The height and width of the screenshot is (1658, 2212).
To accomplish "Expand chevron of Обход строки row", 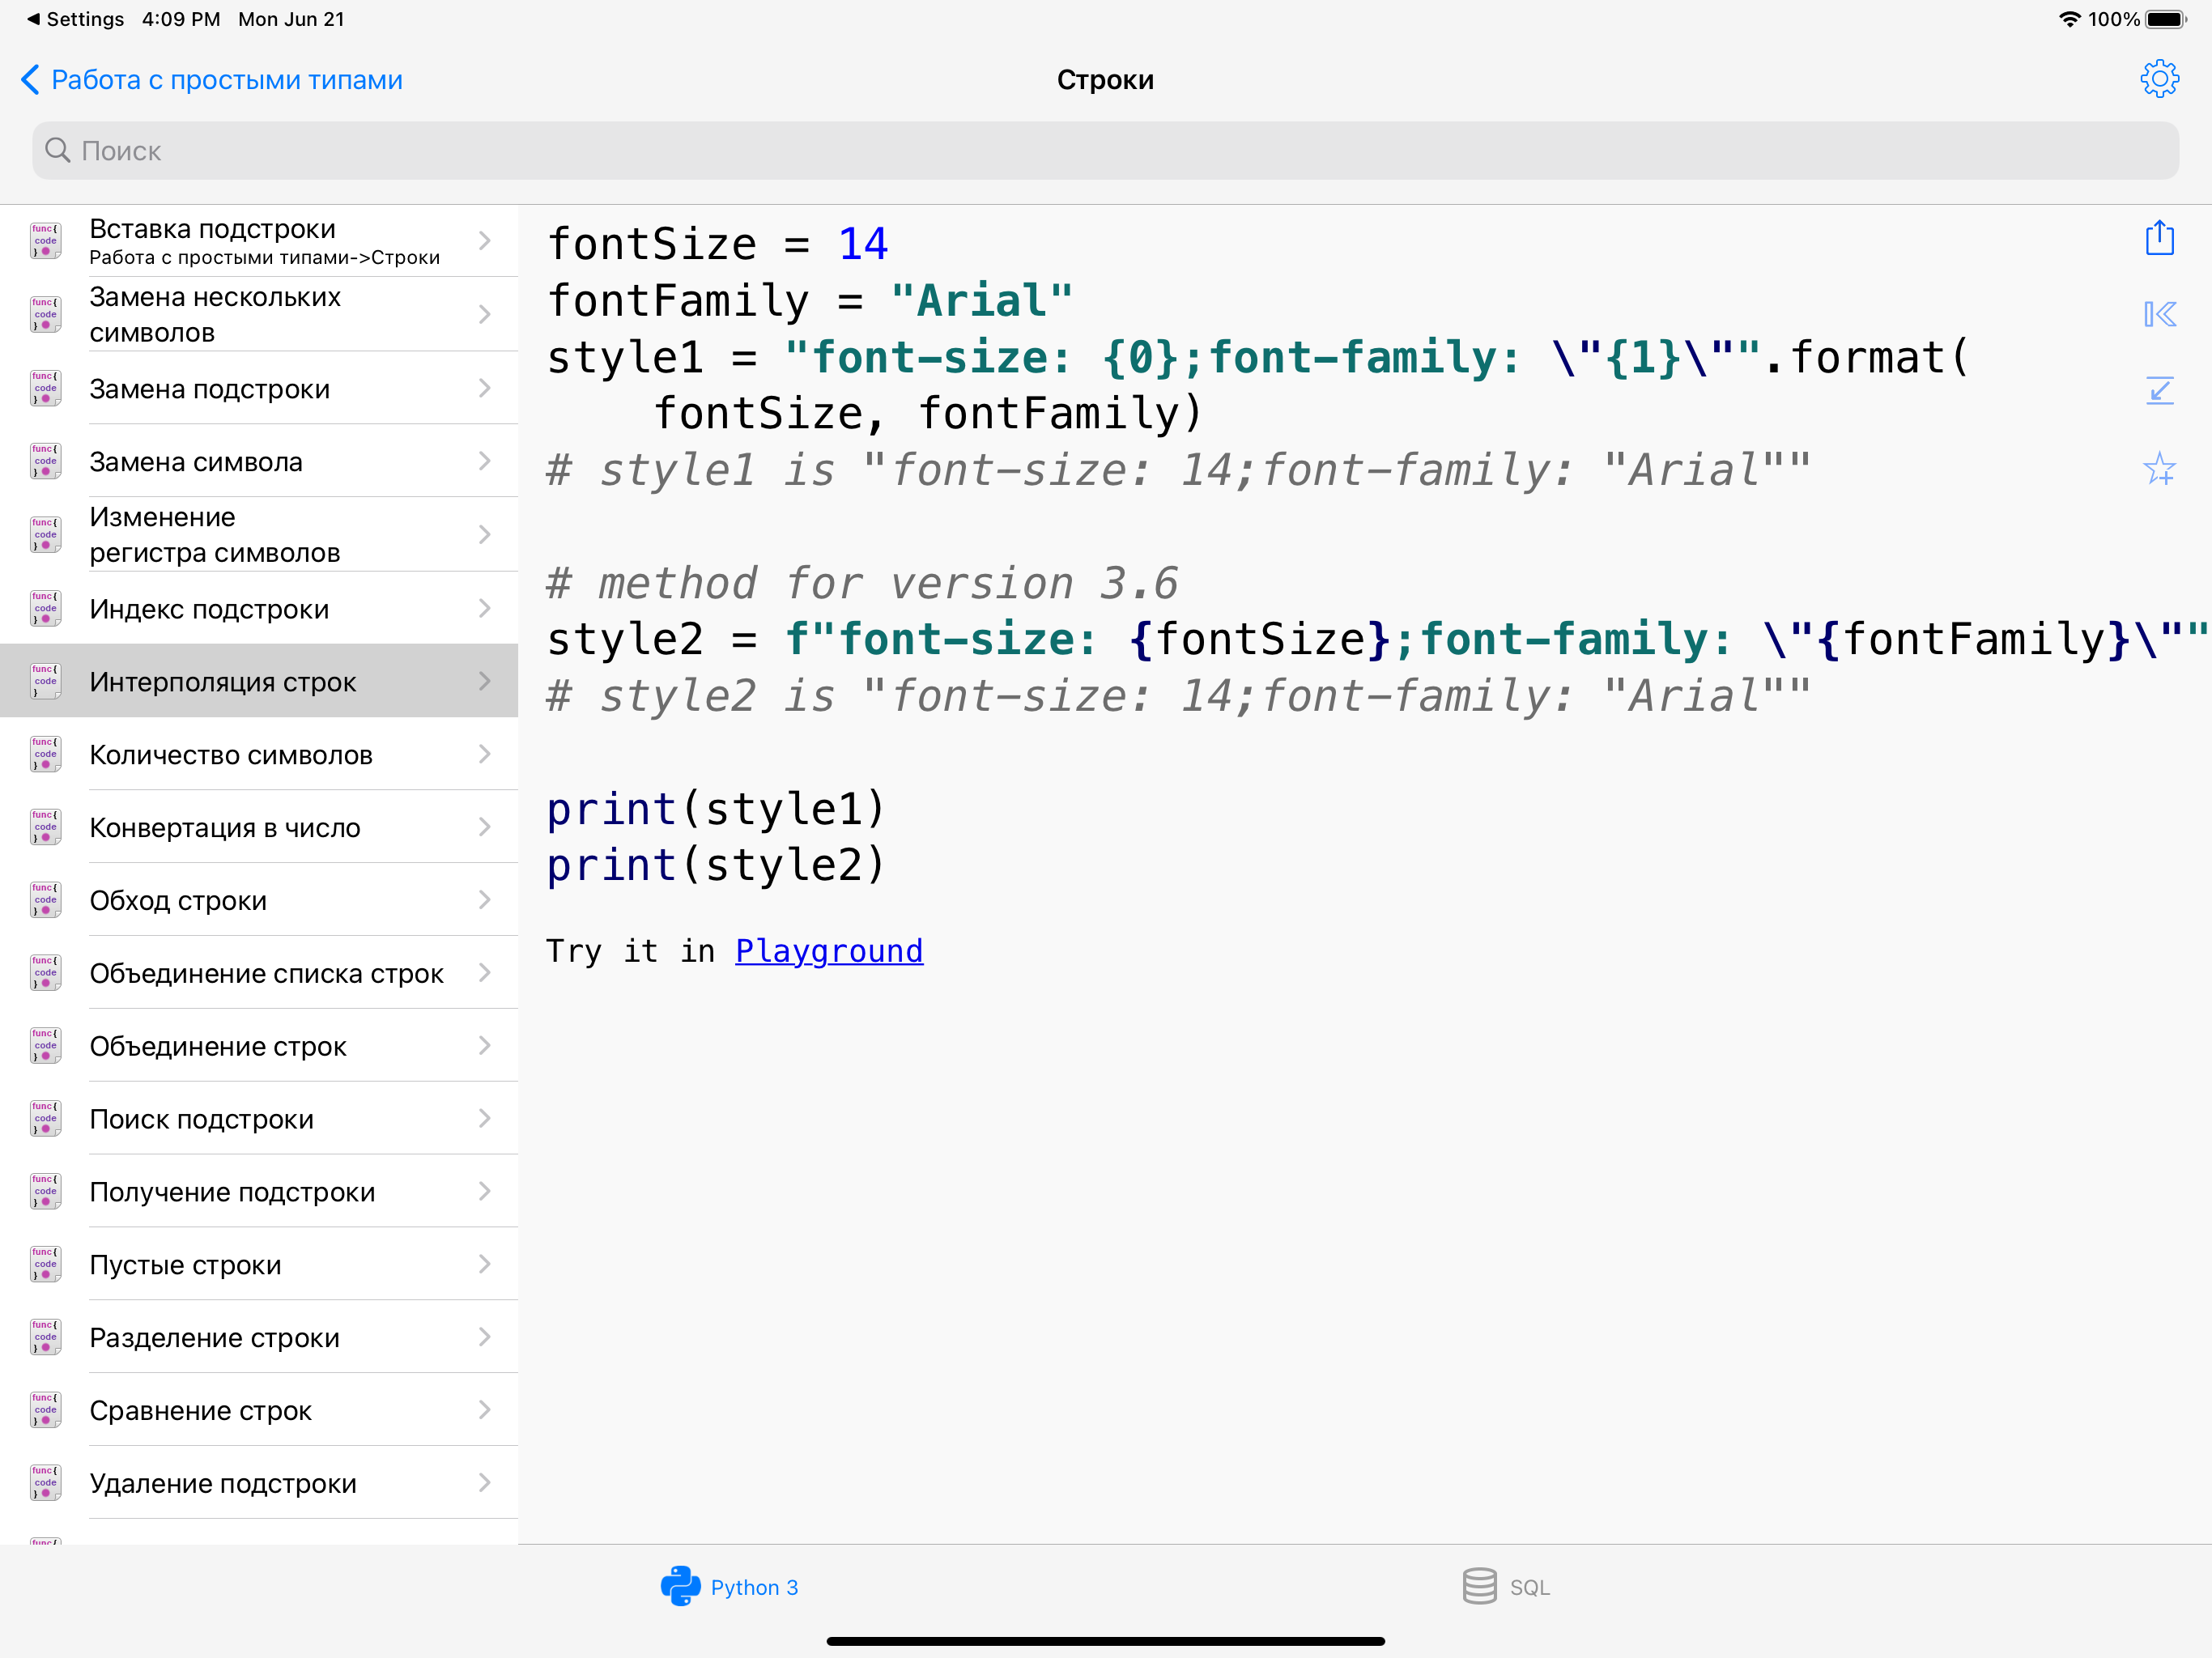I will [485, 900].
